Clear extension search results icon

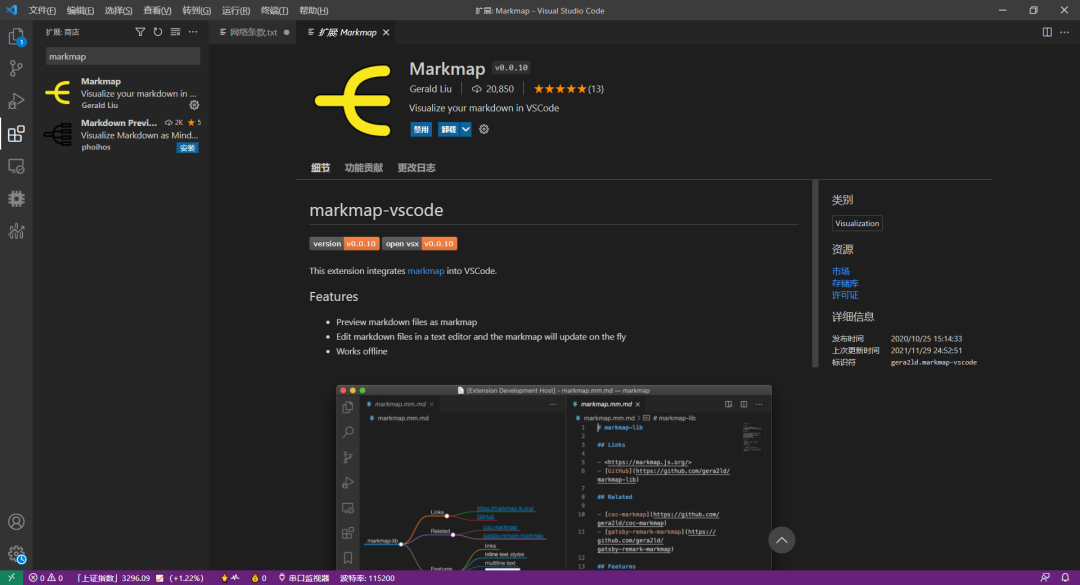pyautogui.click(x=176, y=32)
